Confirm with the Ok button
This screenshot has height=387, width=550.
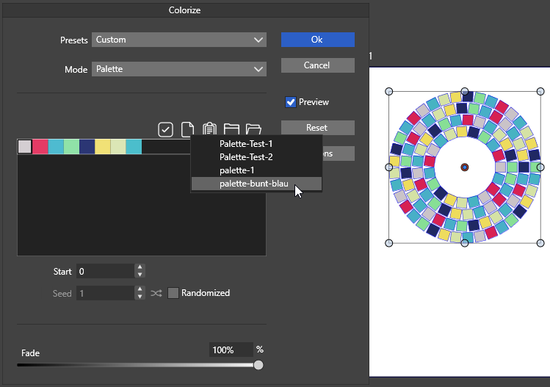[318, 40]
